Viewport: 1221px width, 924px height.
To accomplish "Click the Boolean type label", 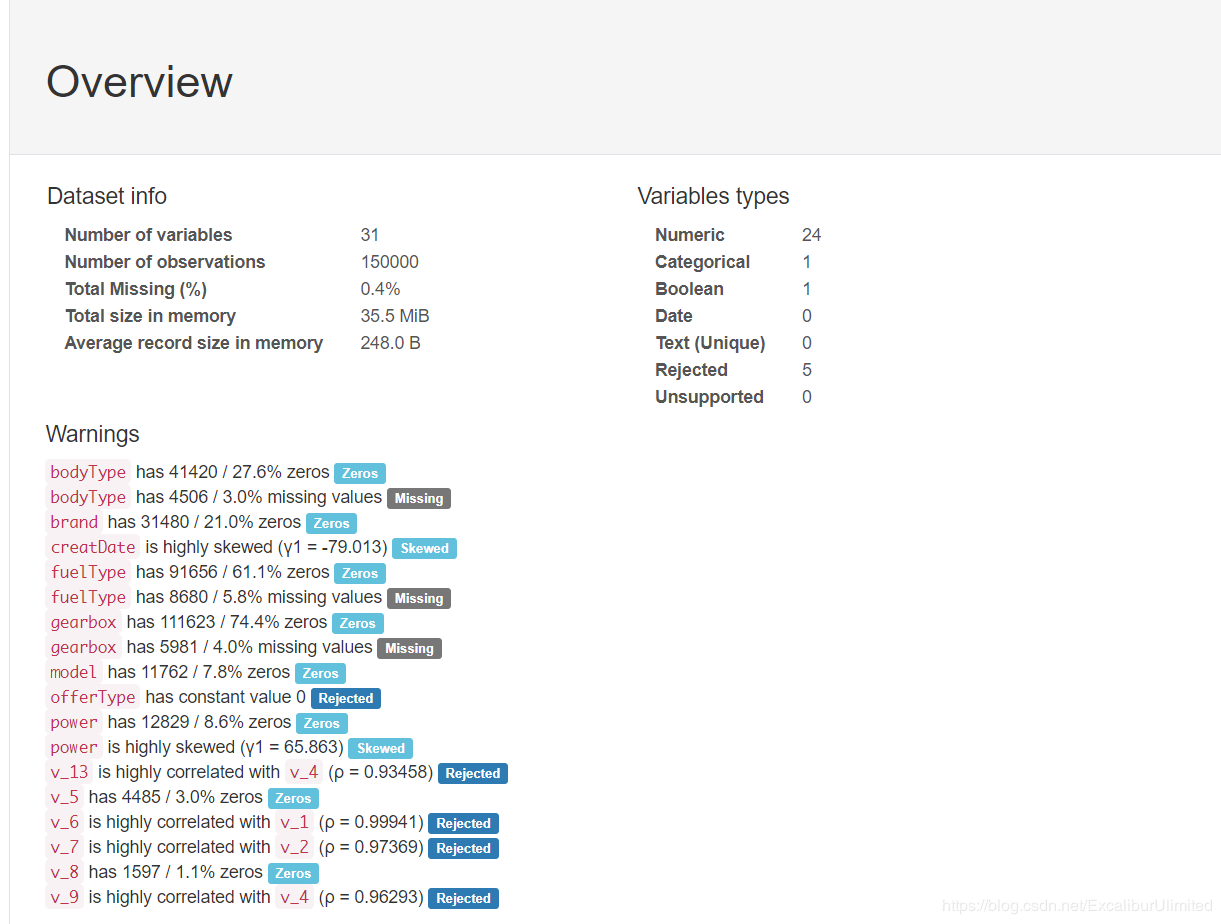I will [689, 289].
